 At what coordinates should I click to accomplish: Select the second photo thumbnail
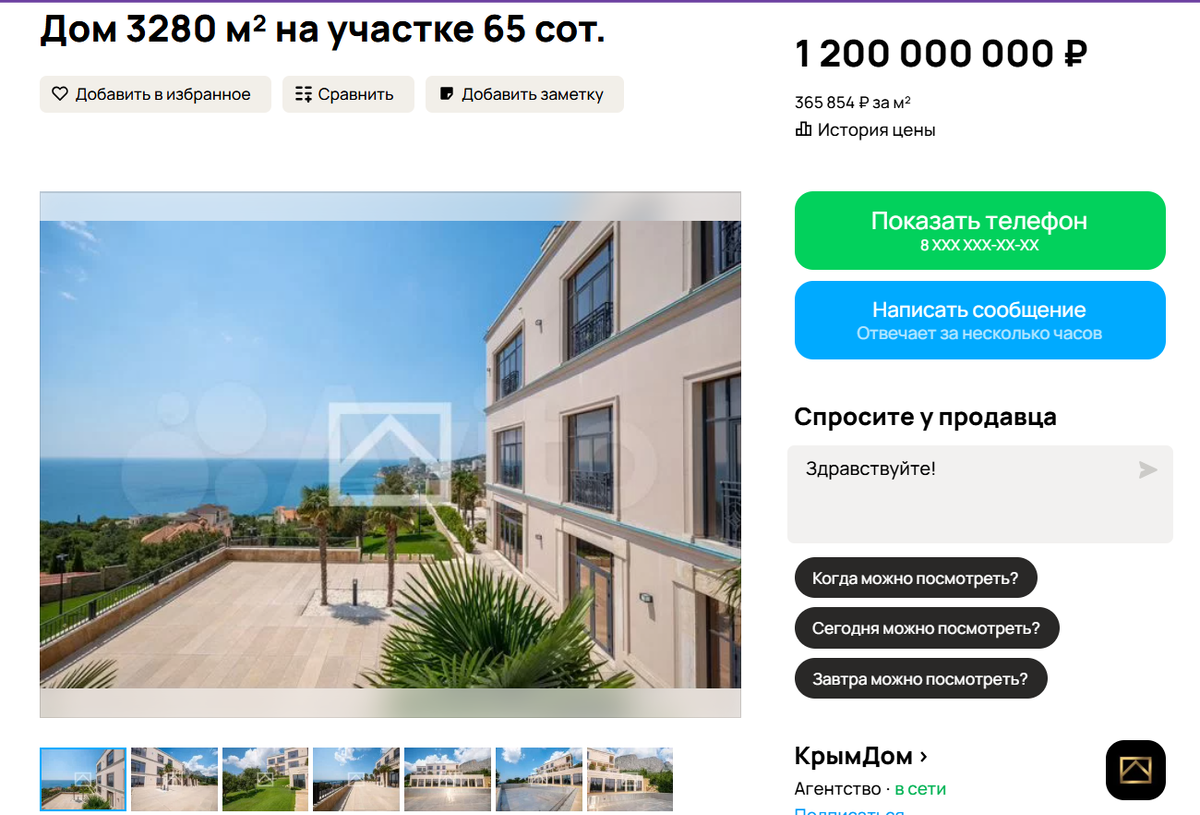(x=174, y=779)
